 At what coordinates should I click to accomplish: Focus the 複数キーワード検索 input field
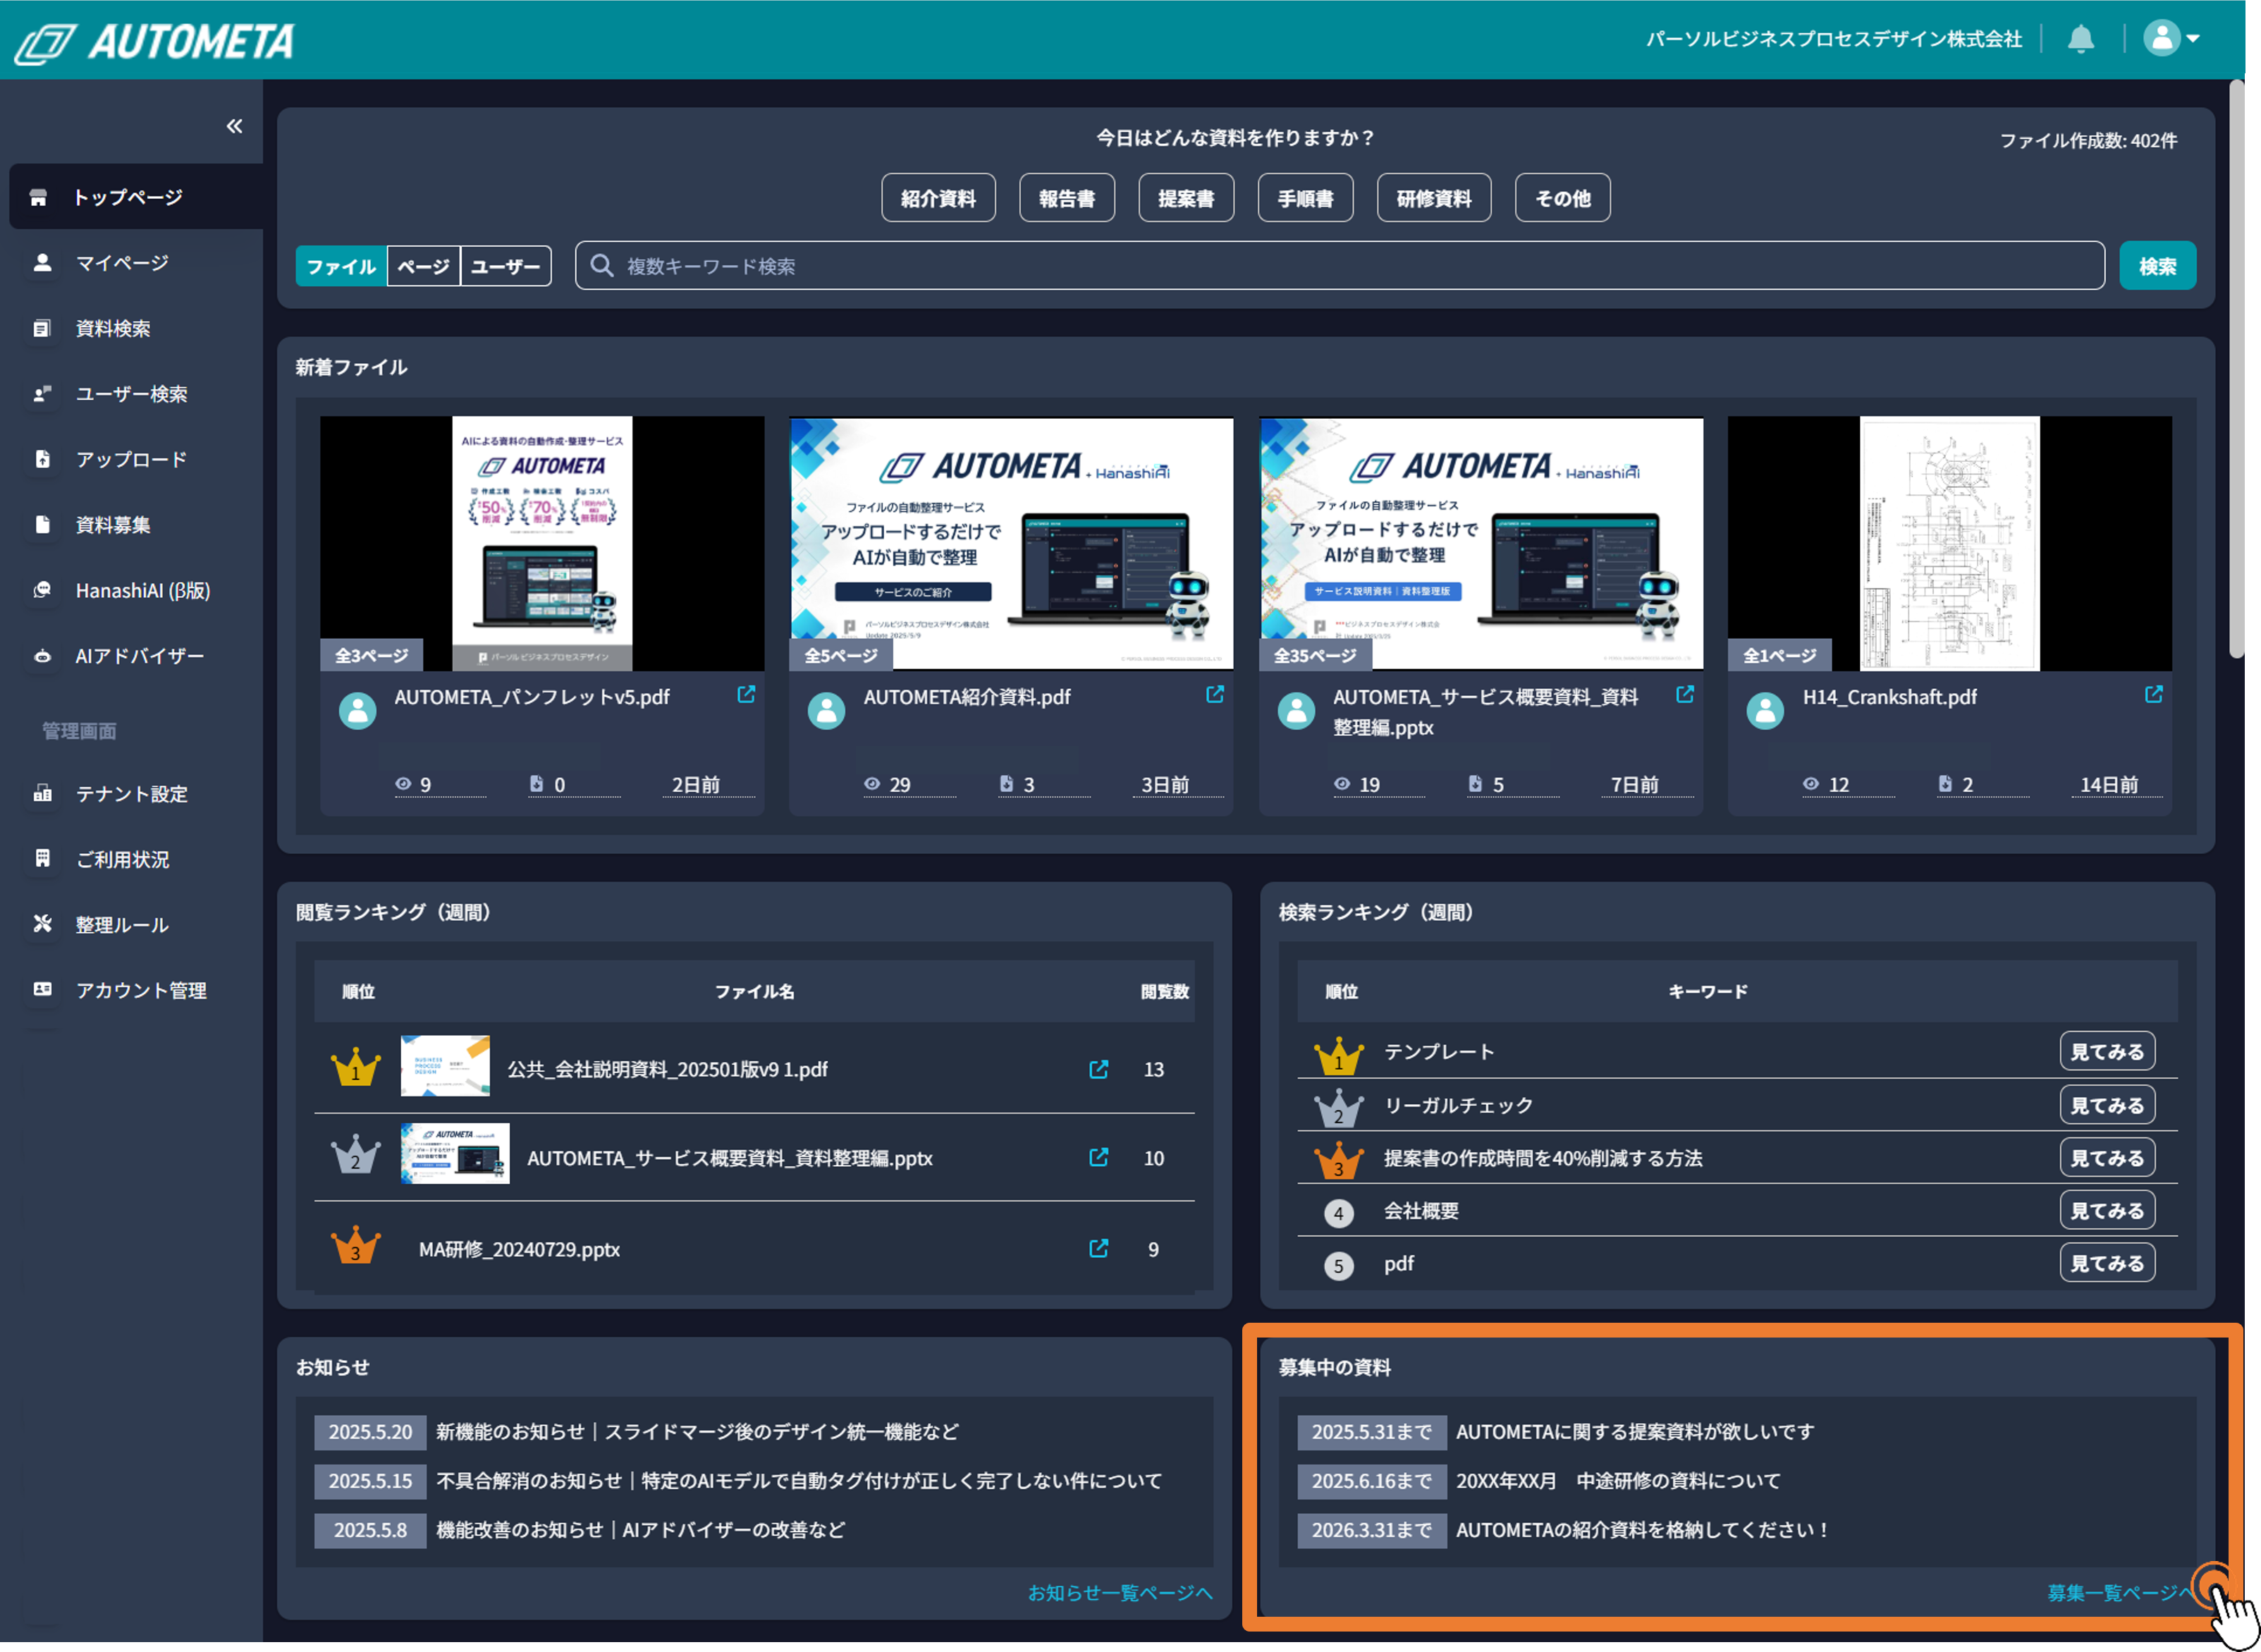pyautogui.click(x=1339, y=266)
